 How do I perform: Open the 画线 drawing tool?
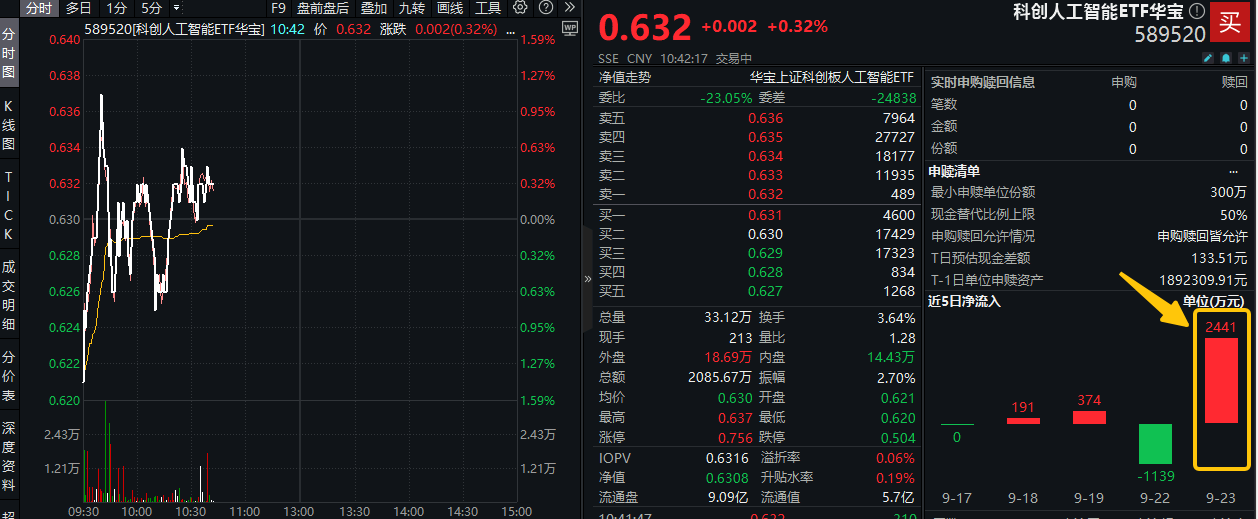tap(450, 8)
